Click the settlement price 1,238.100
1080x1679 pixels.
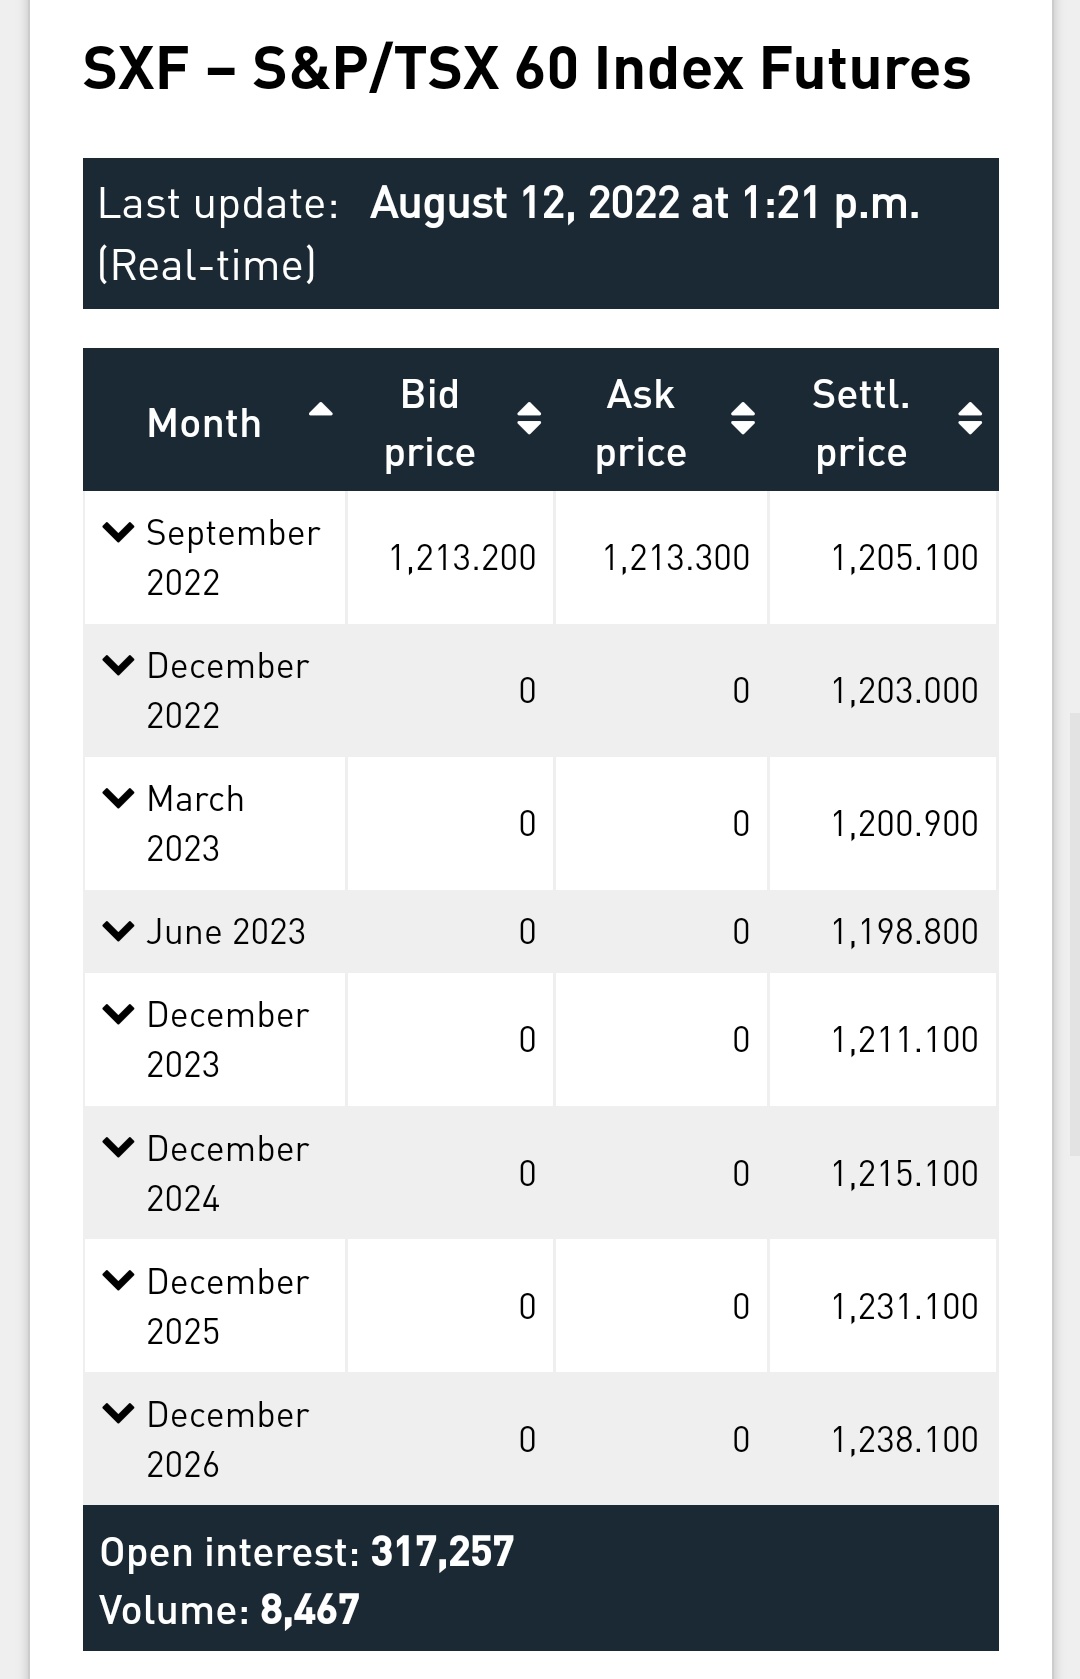tap(904, 1440)
